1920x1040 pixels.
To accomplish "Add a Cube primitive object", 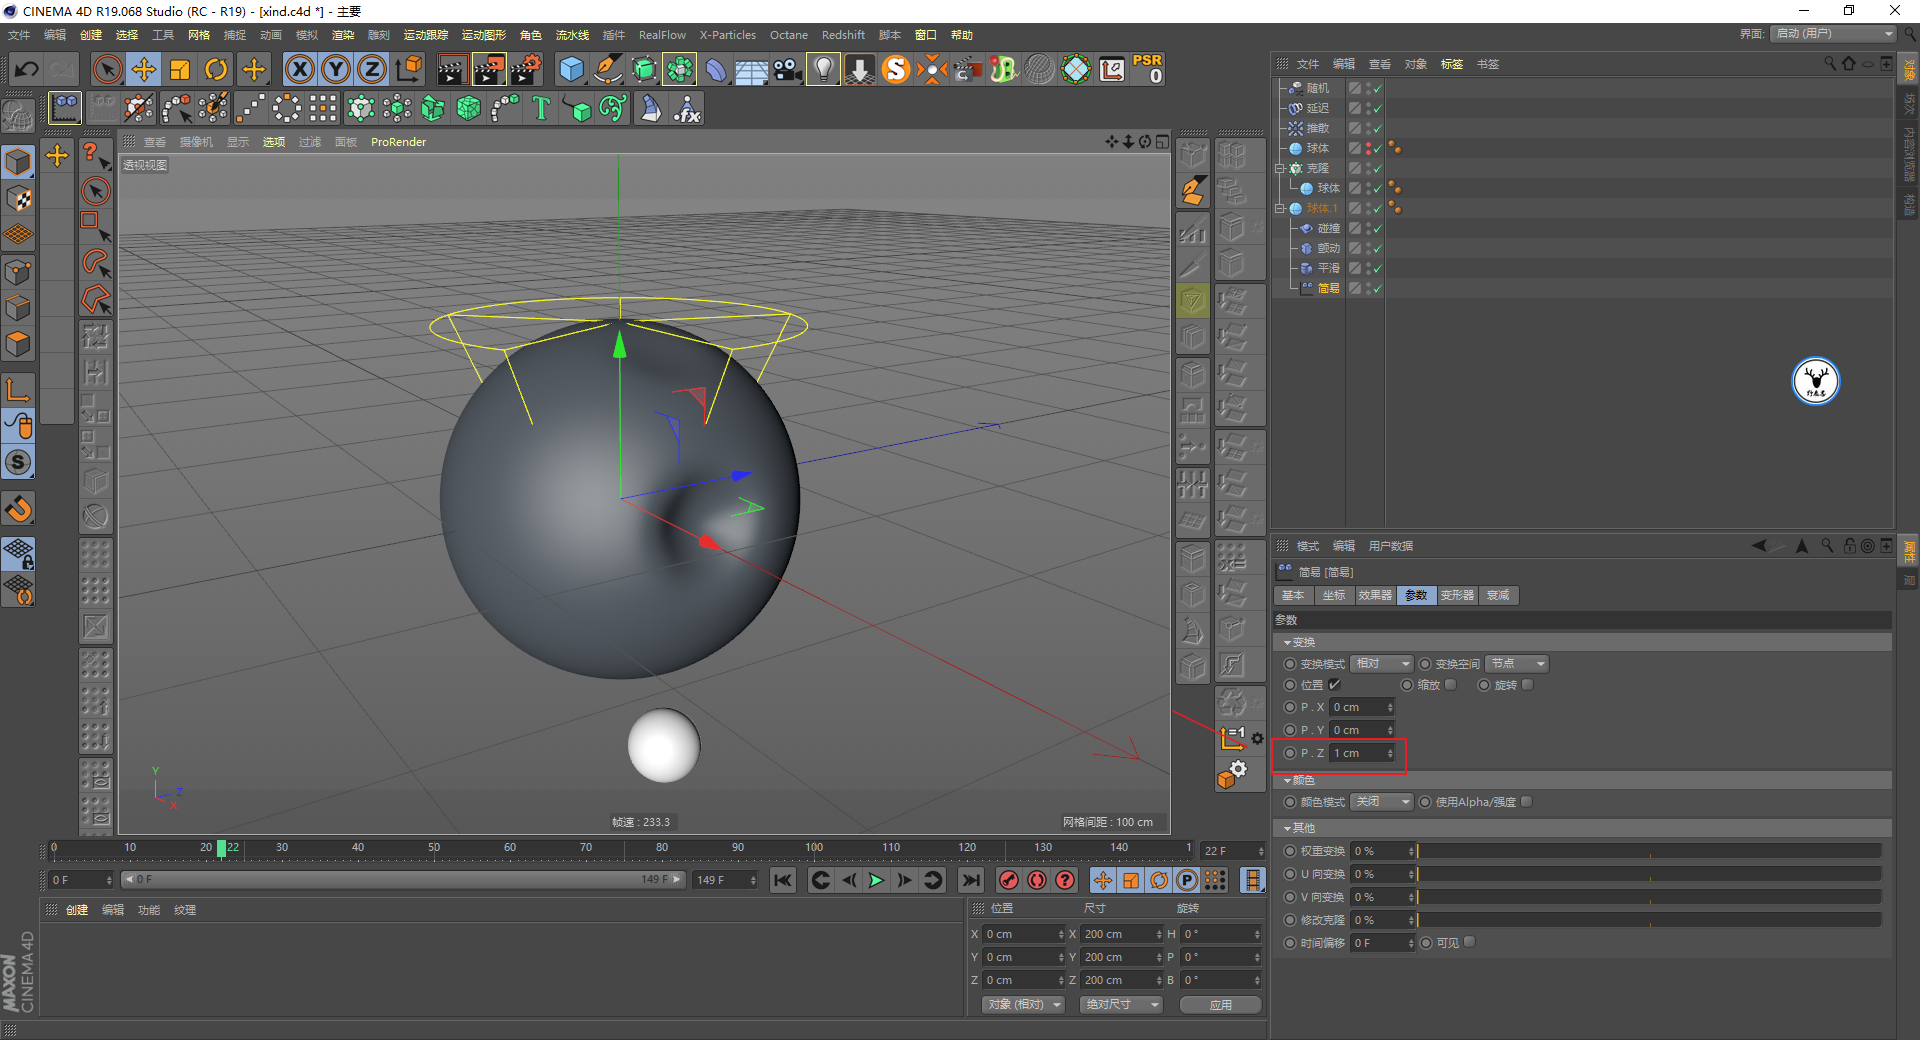I will [571, 69].
